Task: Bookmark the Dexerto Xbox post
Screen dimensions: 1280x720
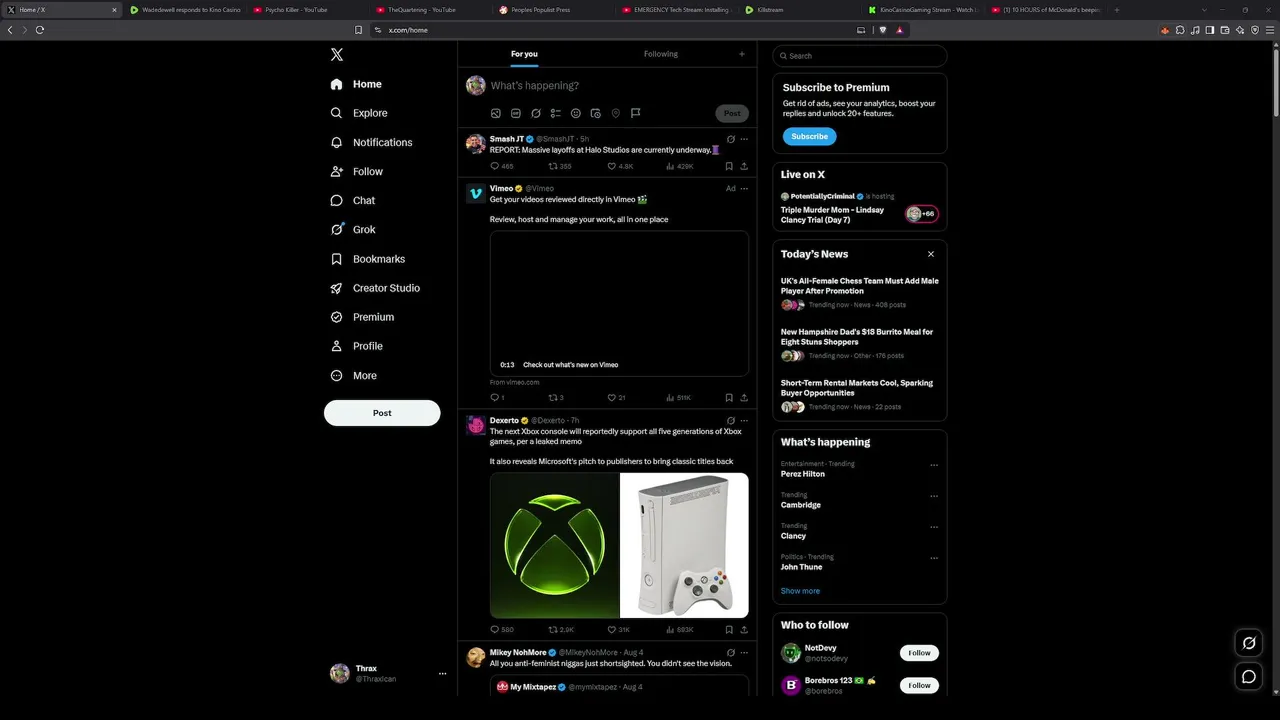Action: (729, 630)
